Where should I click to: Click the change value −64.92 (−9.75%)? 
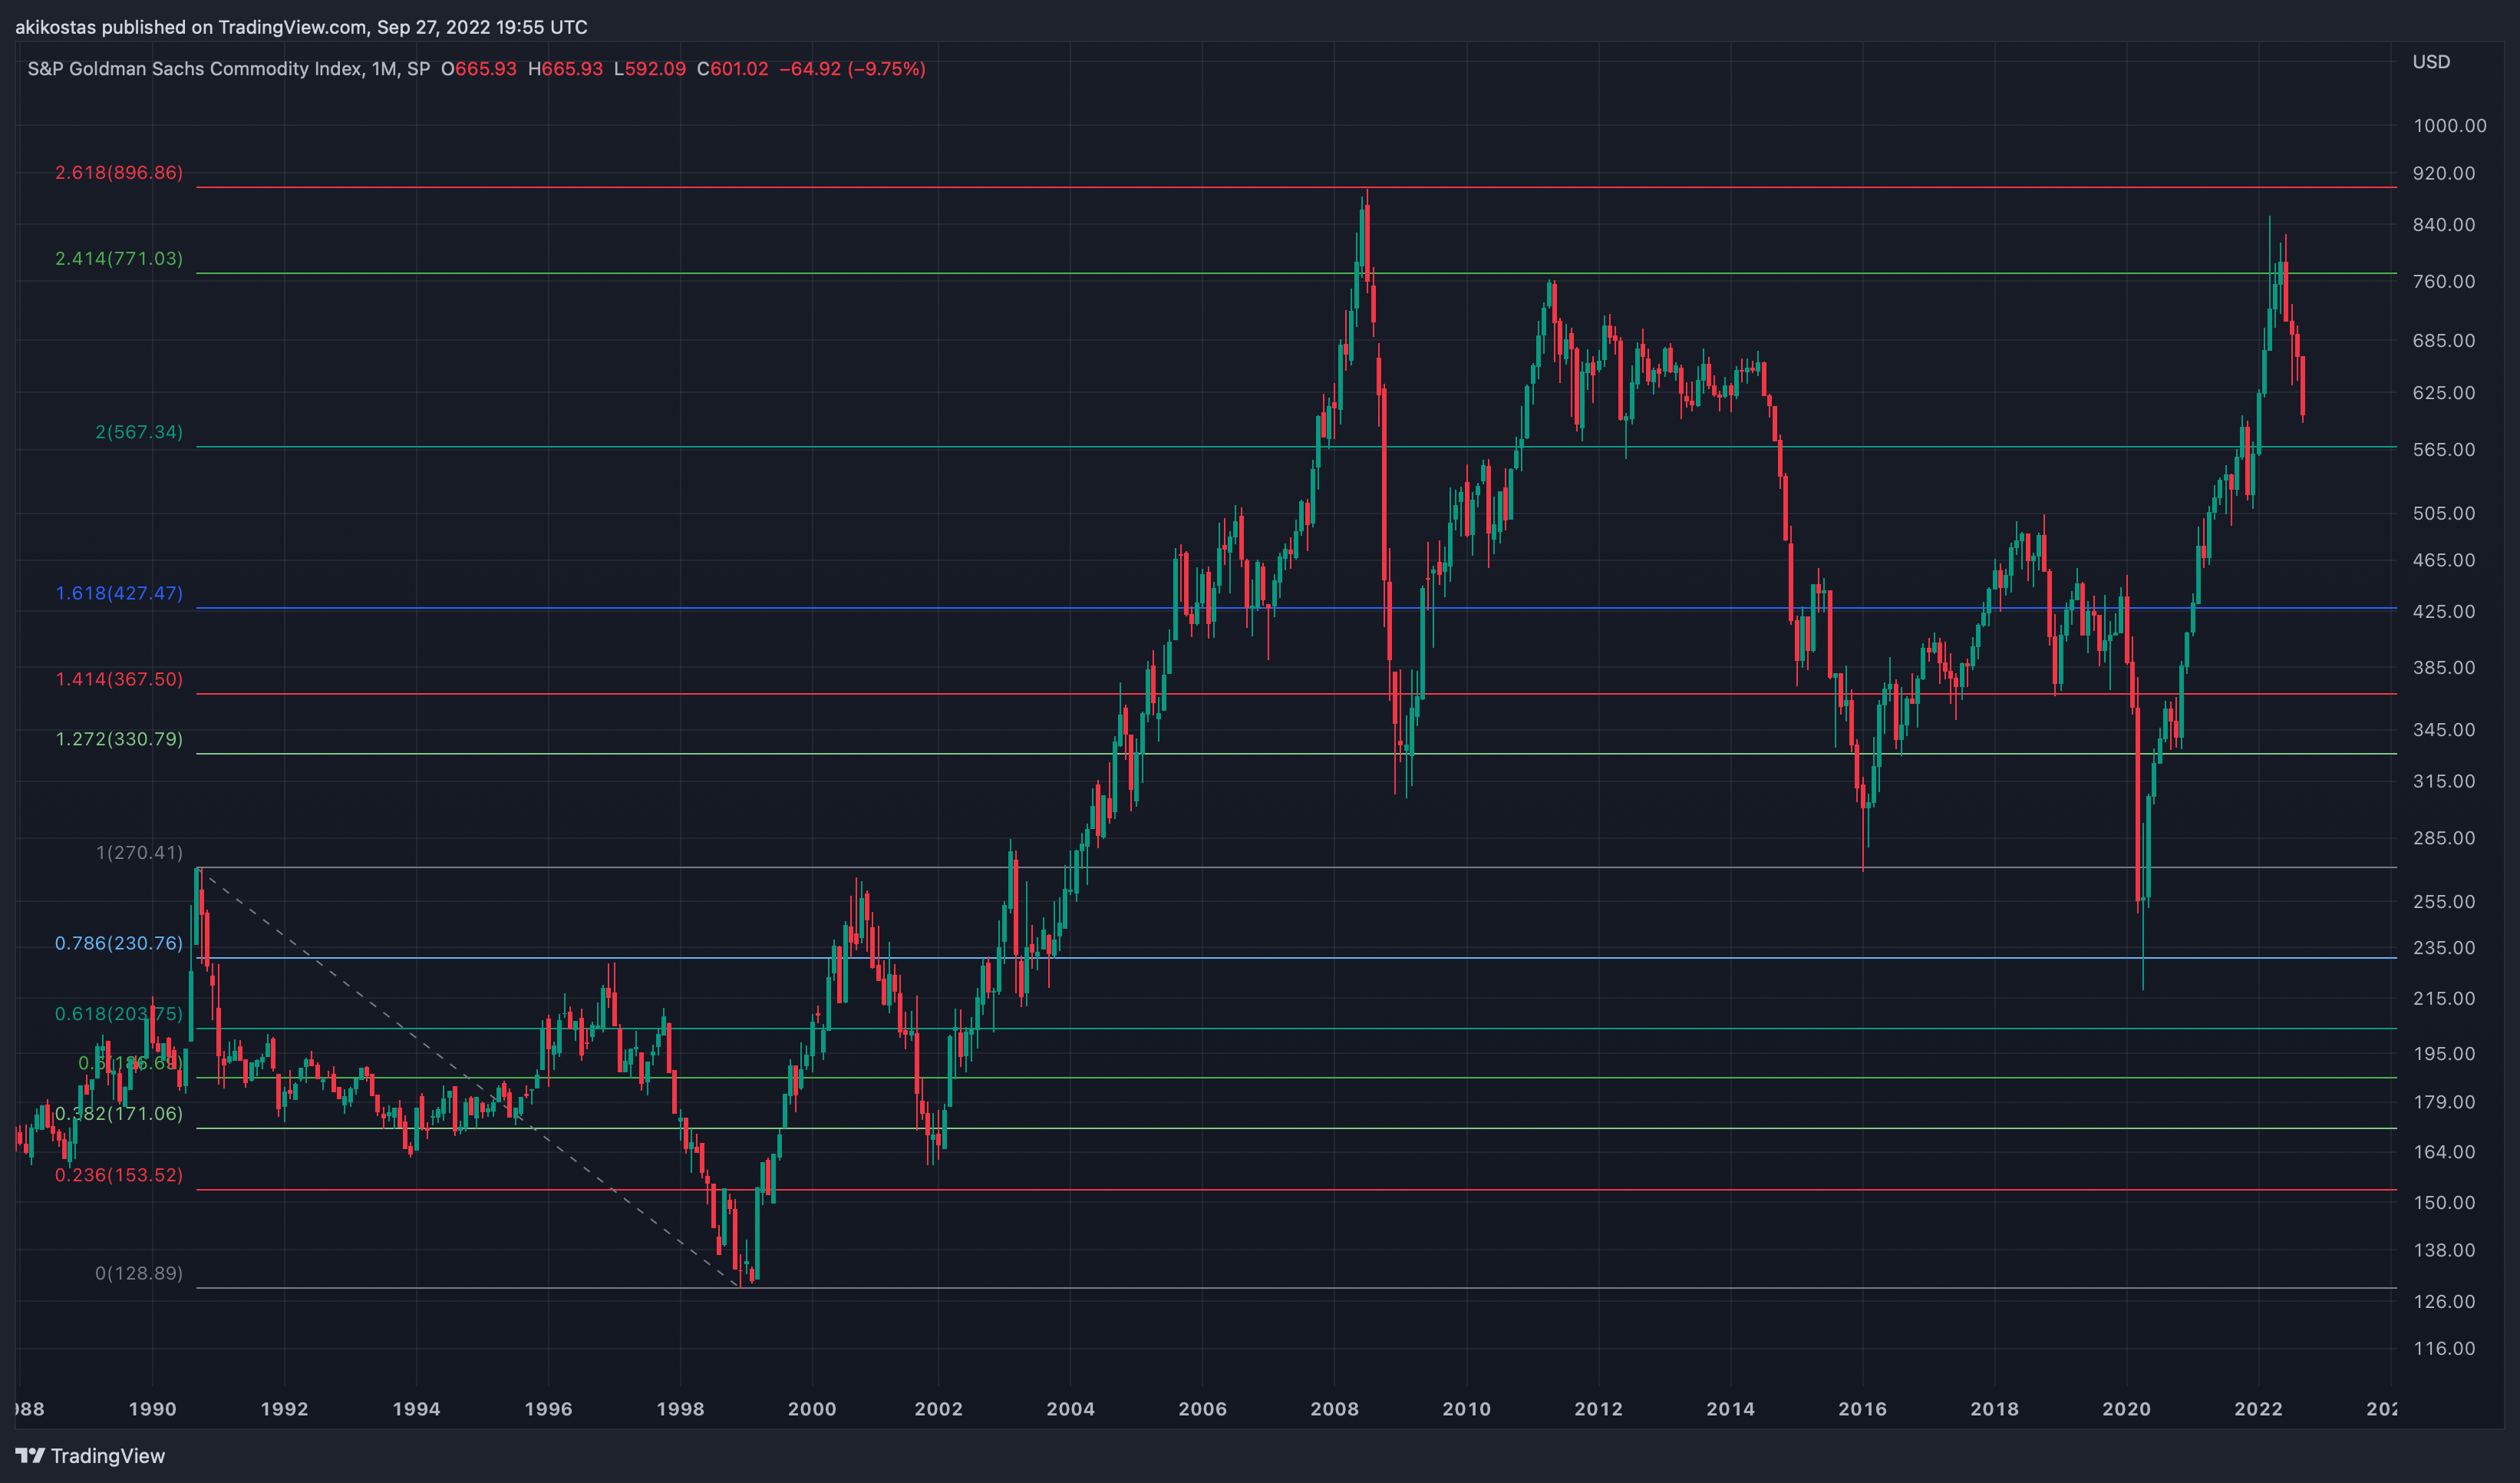(853, 69)
